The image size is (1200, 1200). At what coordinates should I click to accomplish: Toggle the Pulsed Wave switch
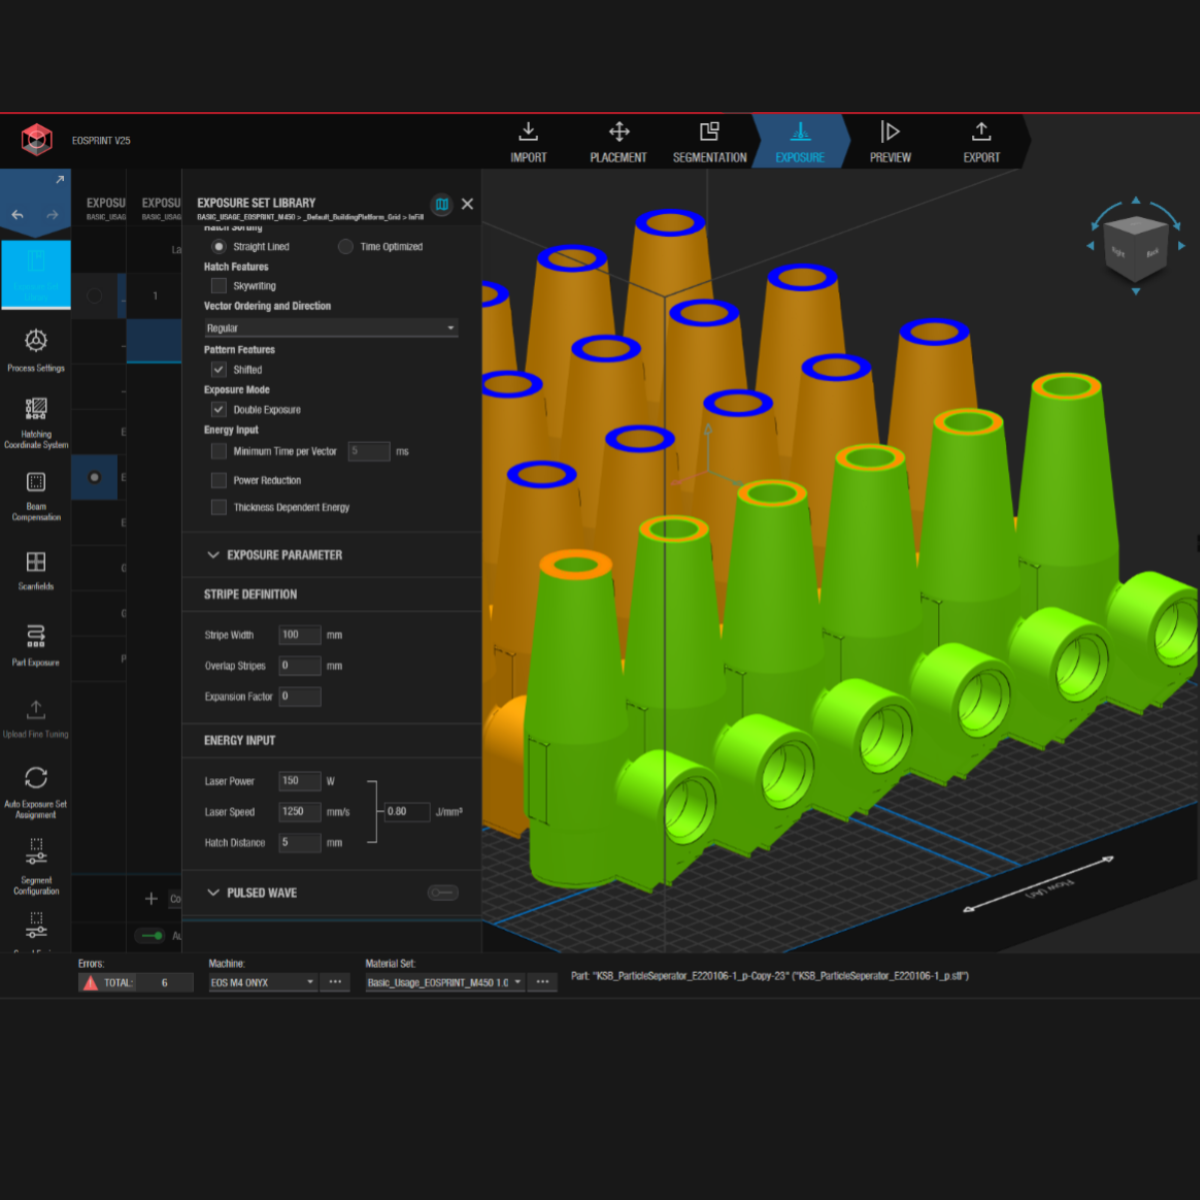point(443,892)
